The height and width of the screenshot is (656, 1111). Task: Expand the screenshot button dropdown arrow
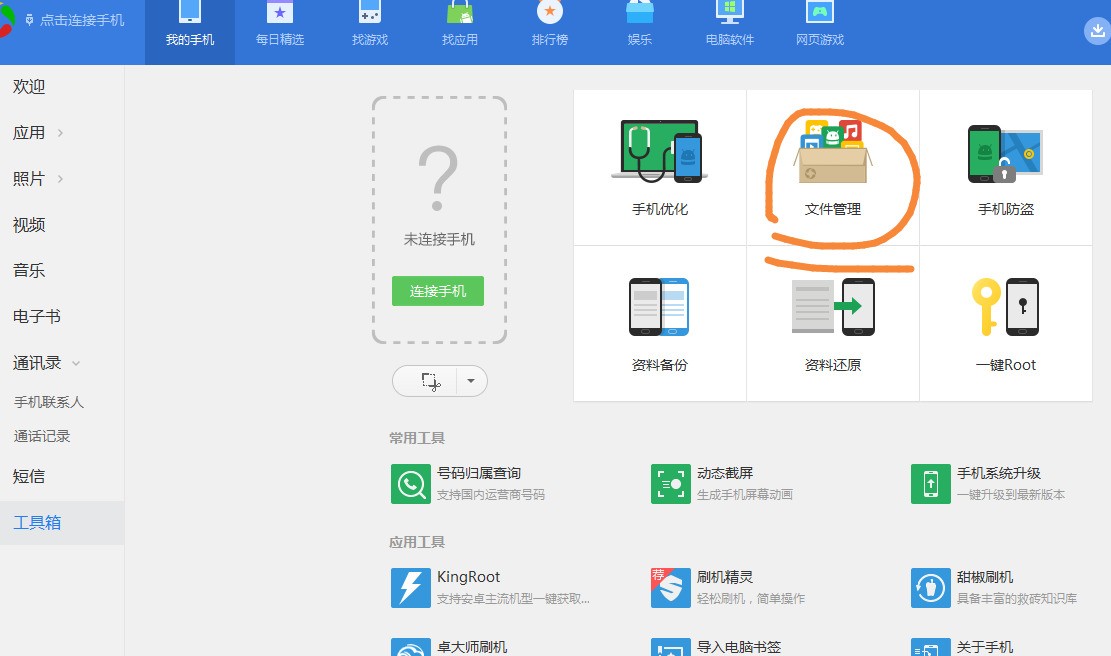(471, 381)
